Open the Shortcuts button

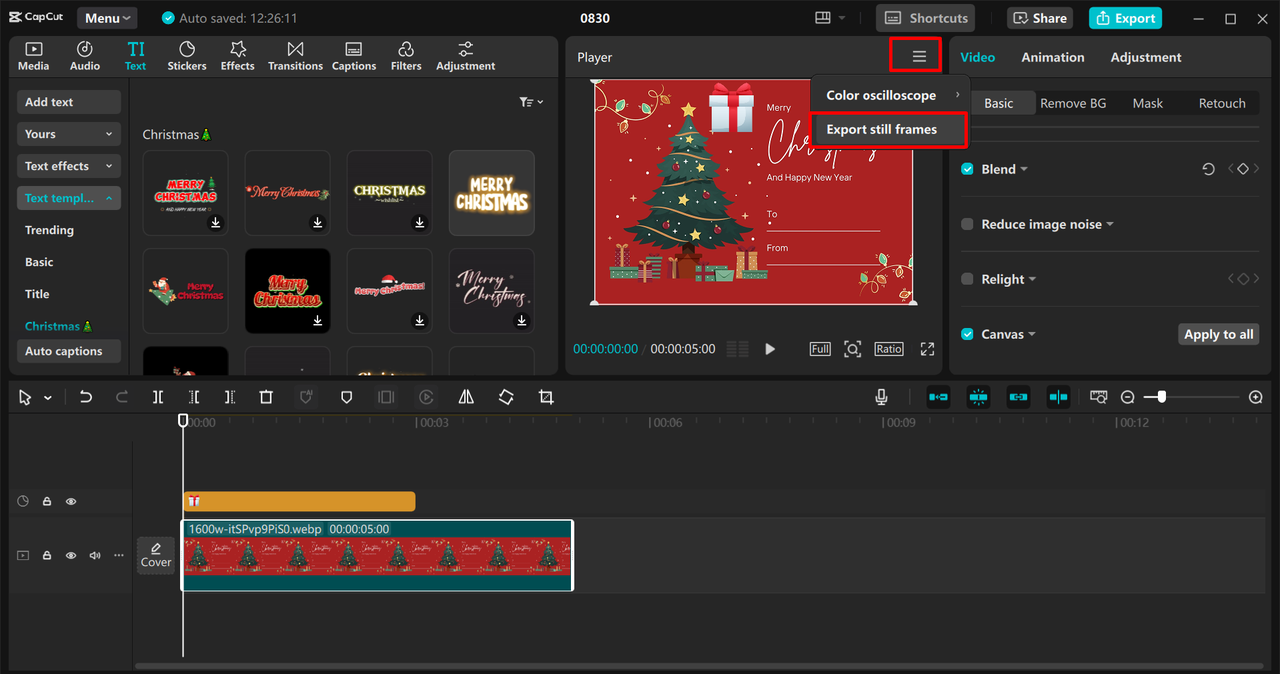[926, 18]
